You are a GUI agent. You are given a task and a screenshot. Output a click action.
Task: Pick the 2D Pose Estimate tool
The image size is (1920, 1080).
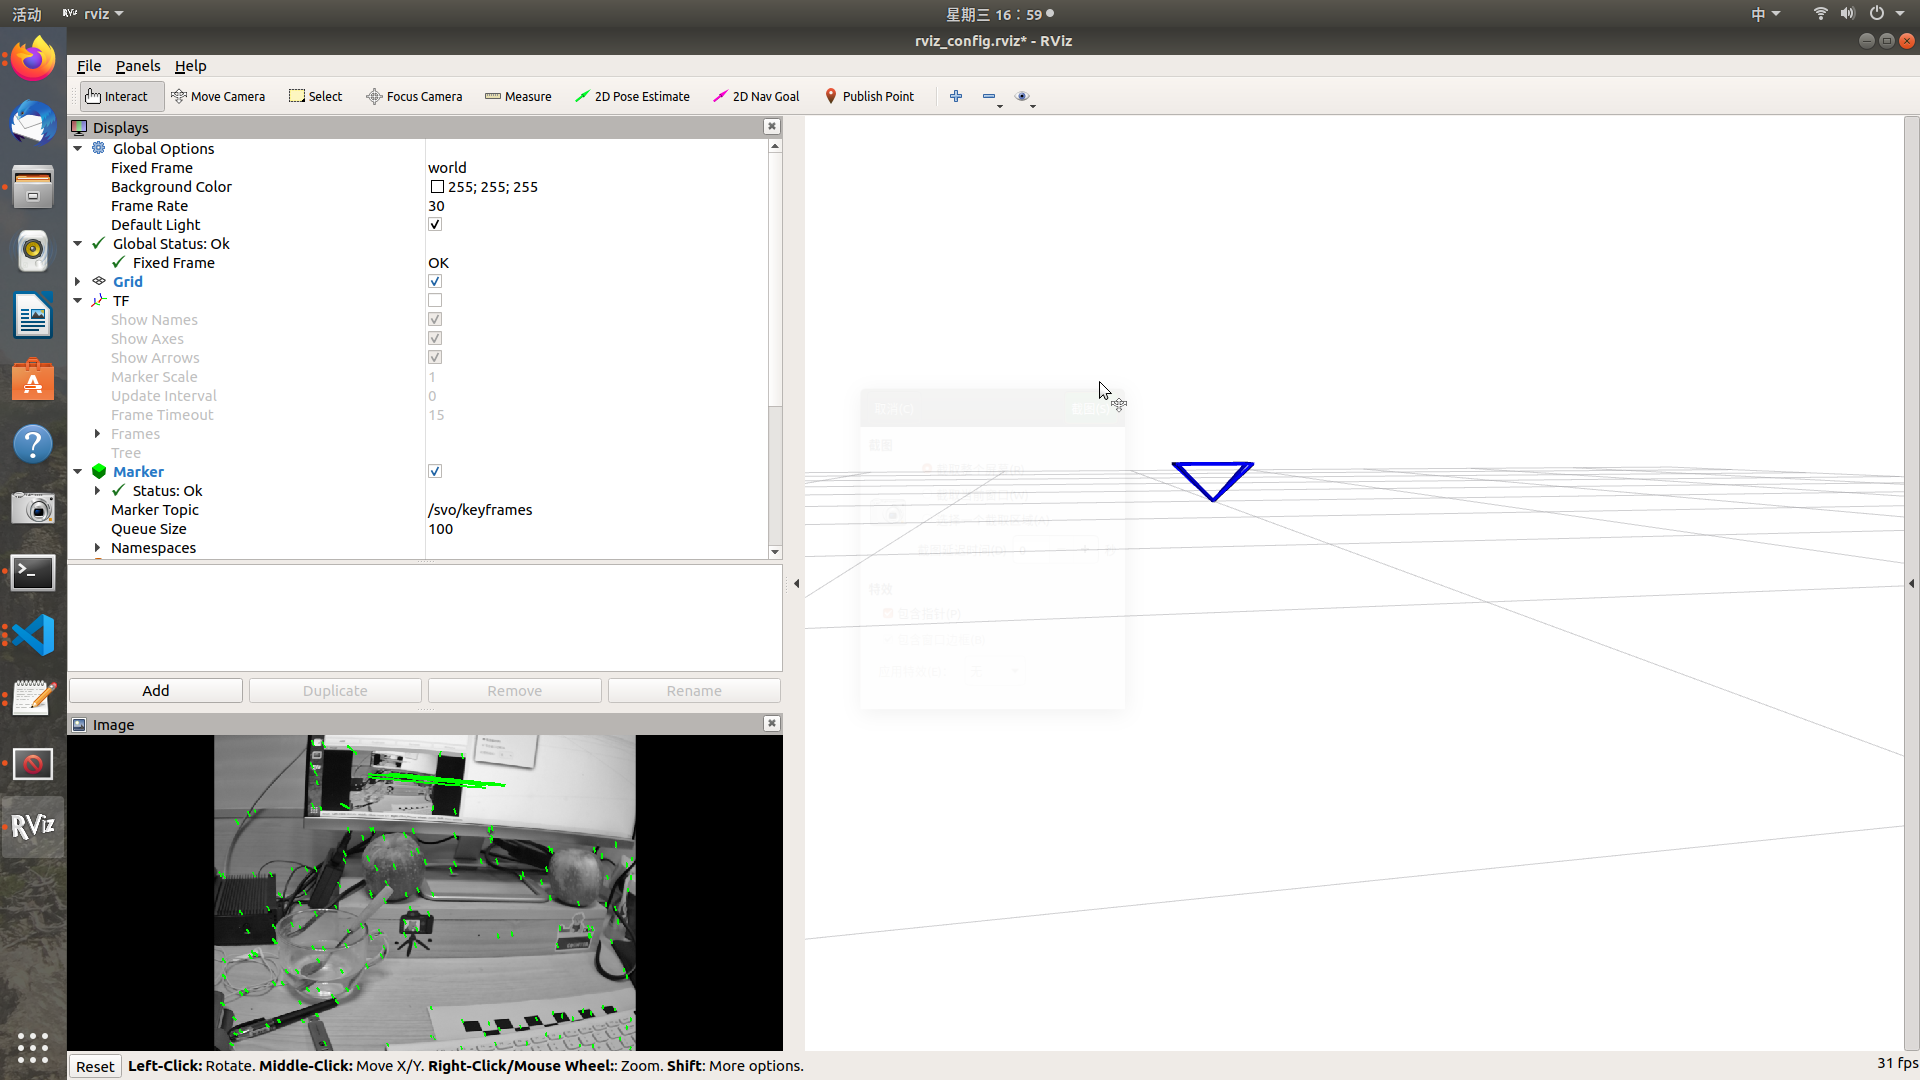coord(632,96)
